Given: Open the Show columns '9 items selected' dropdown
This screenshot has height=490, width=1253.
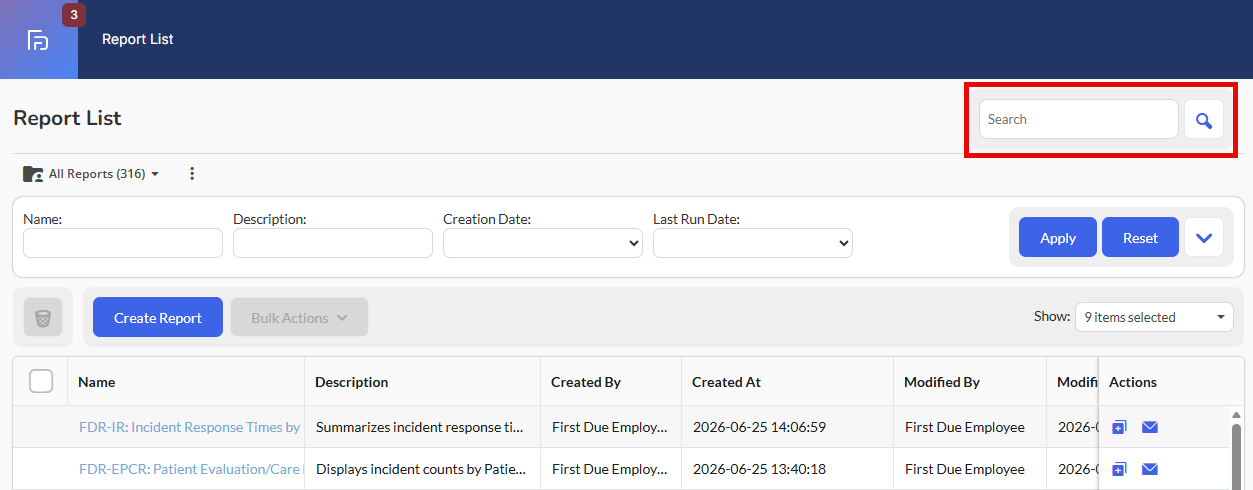Looking at the screenshot, I should (1155, 317).
